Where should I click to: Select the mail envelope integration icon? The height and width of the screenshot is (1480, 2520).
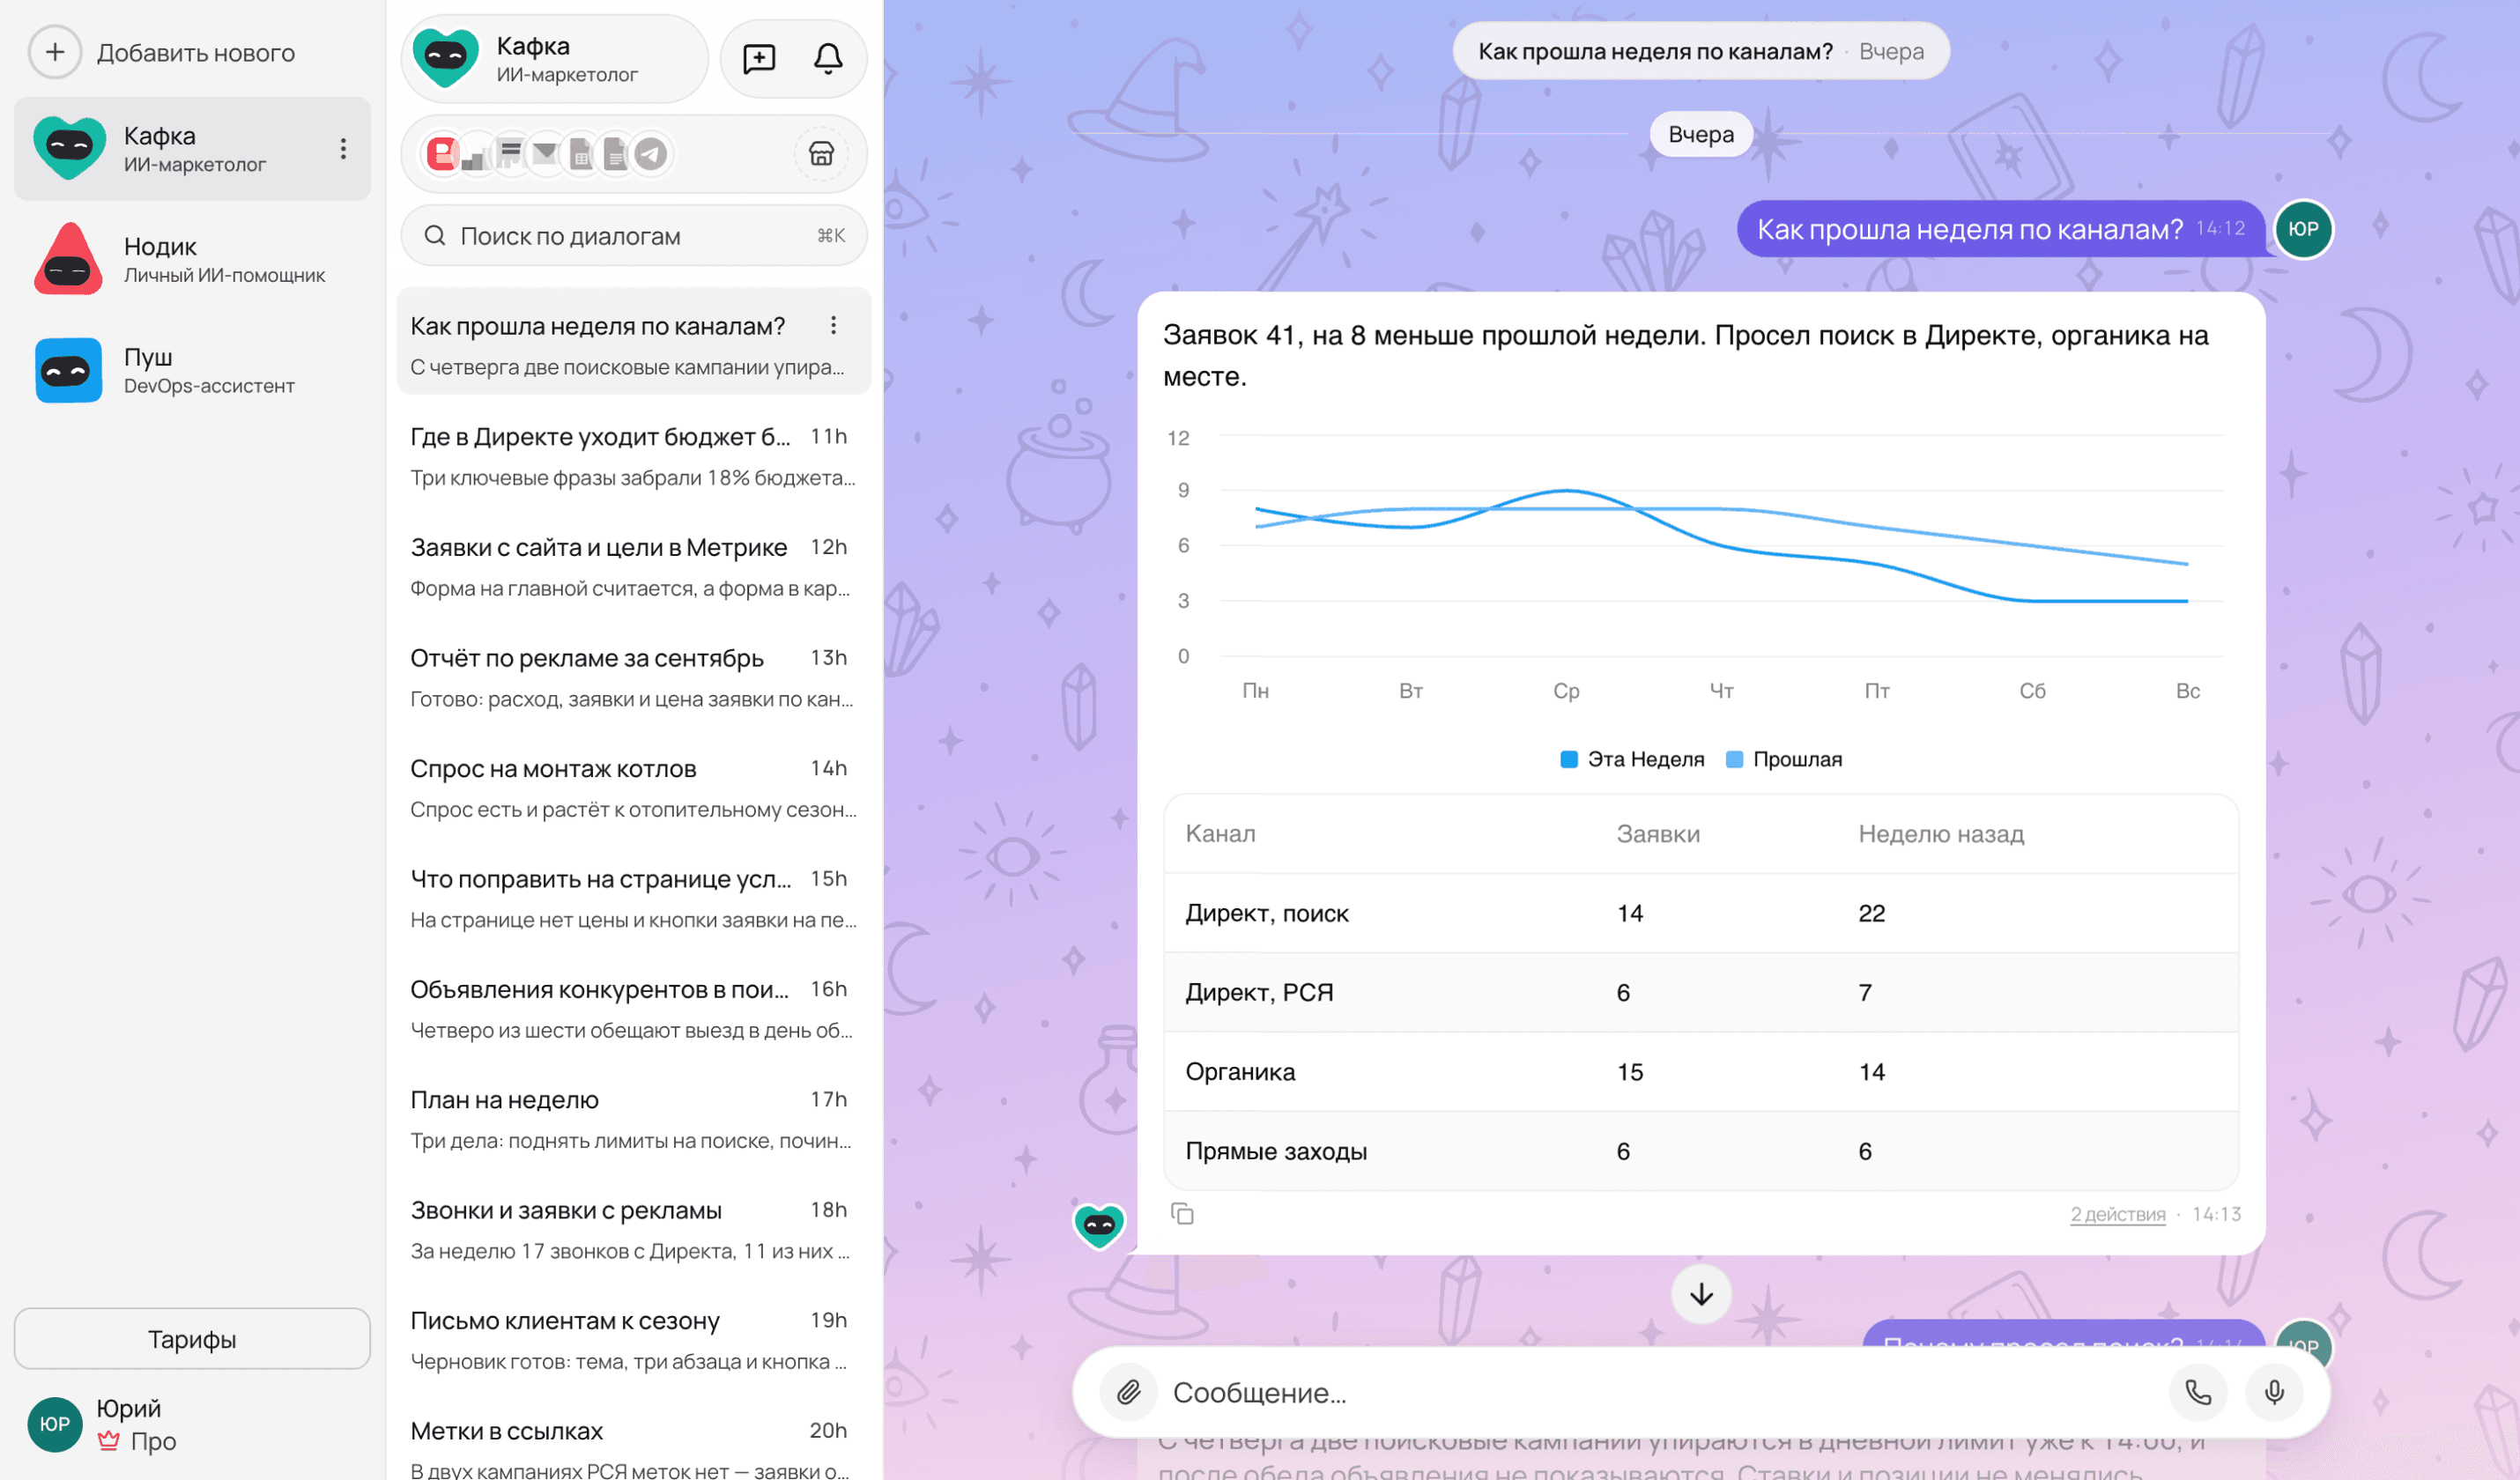pos(545,154)
